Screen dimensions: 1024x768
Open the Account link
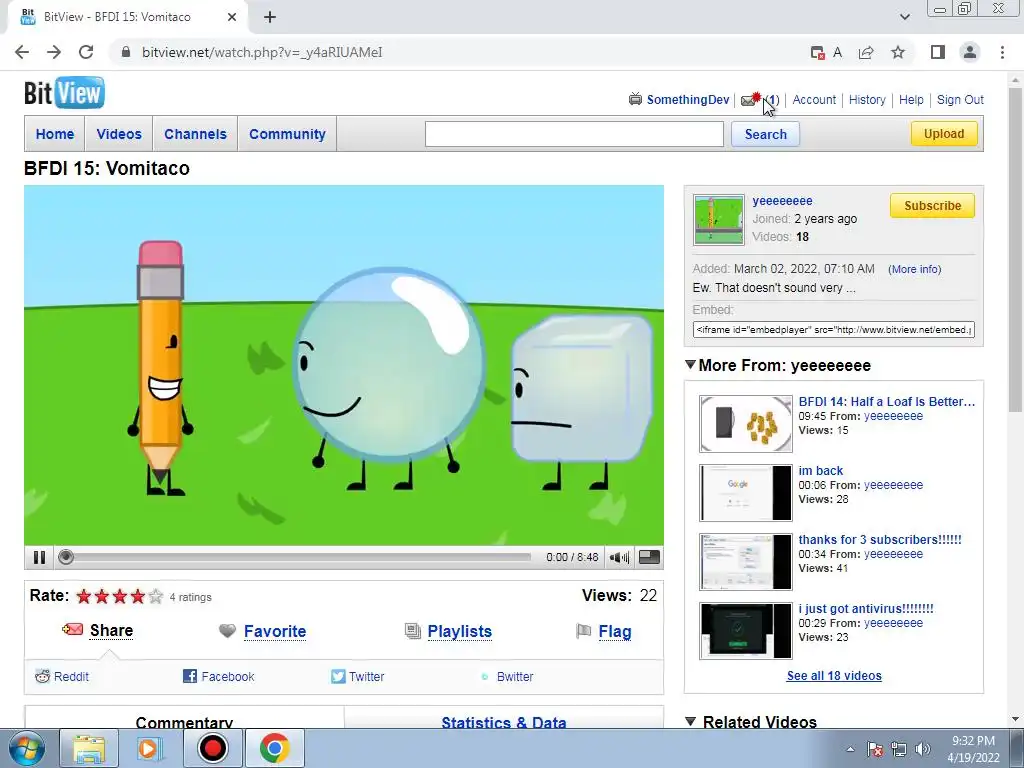(x=814, y=100)
